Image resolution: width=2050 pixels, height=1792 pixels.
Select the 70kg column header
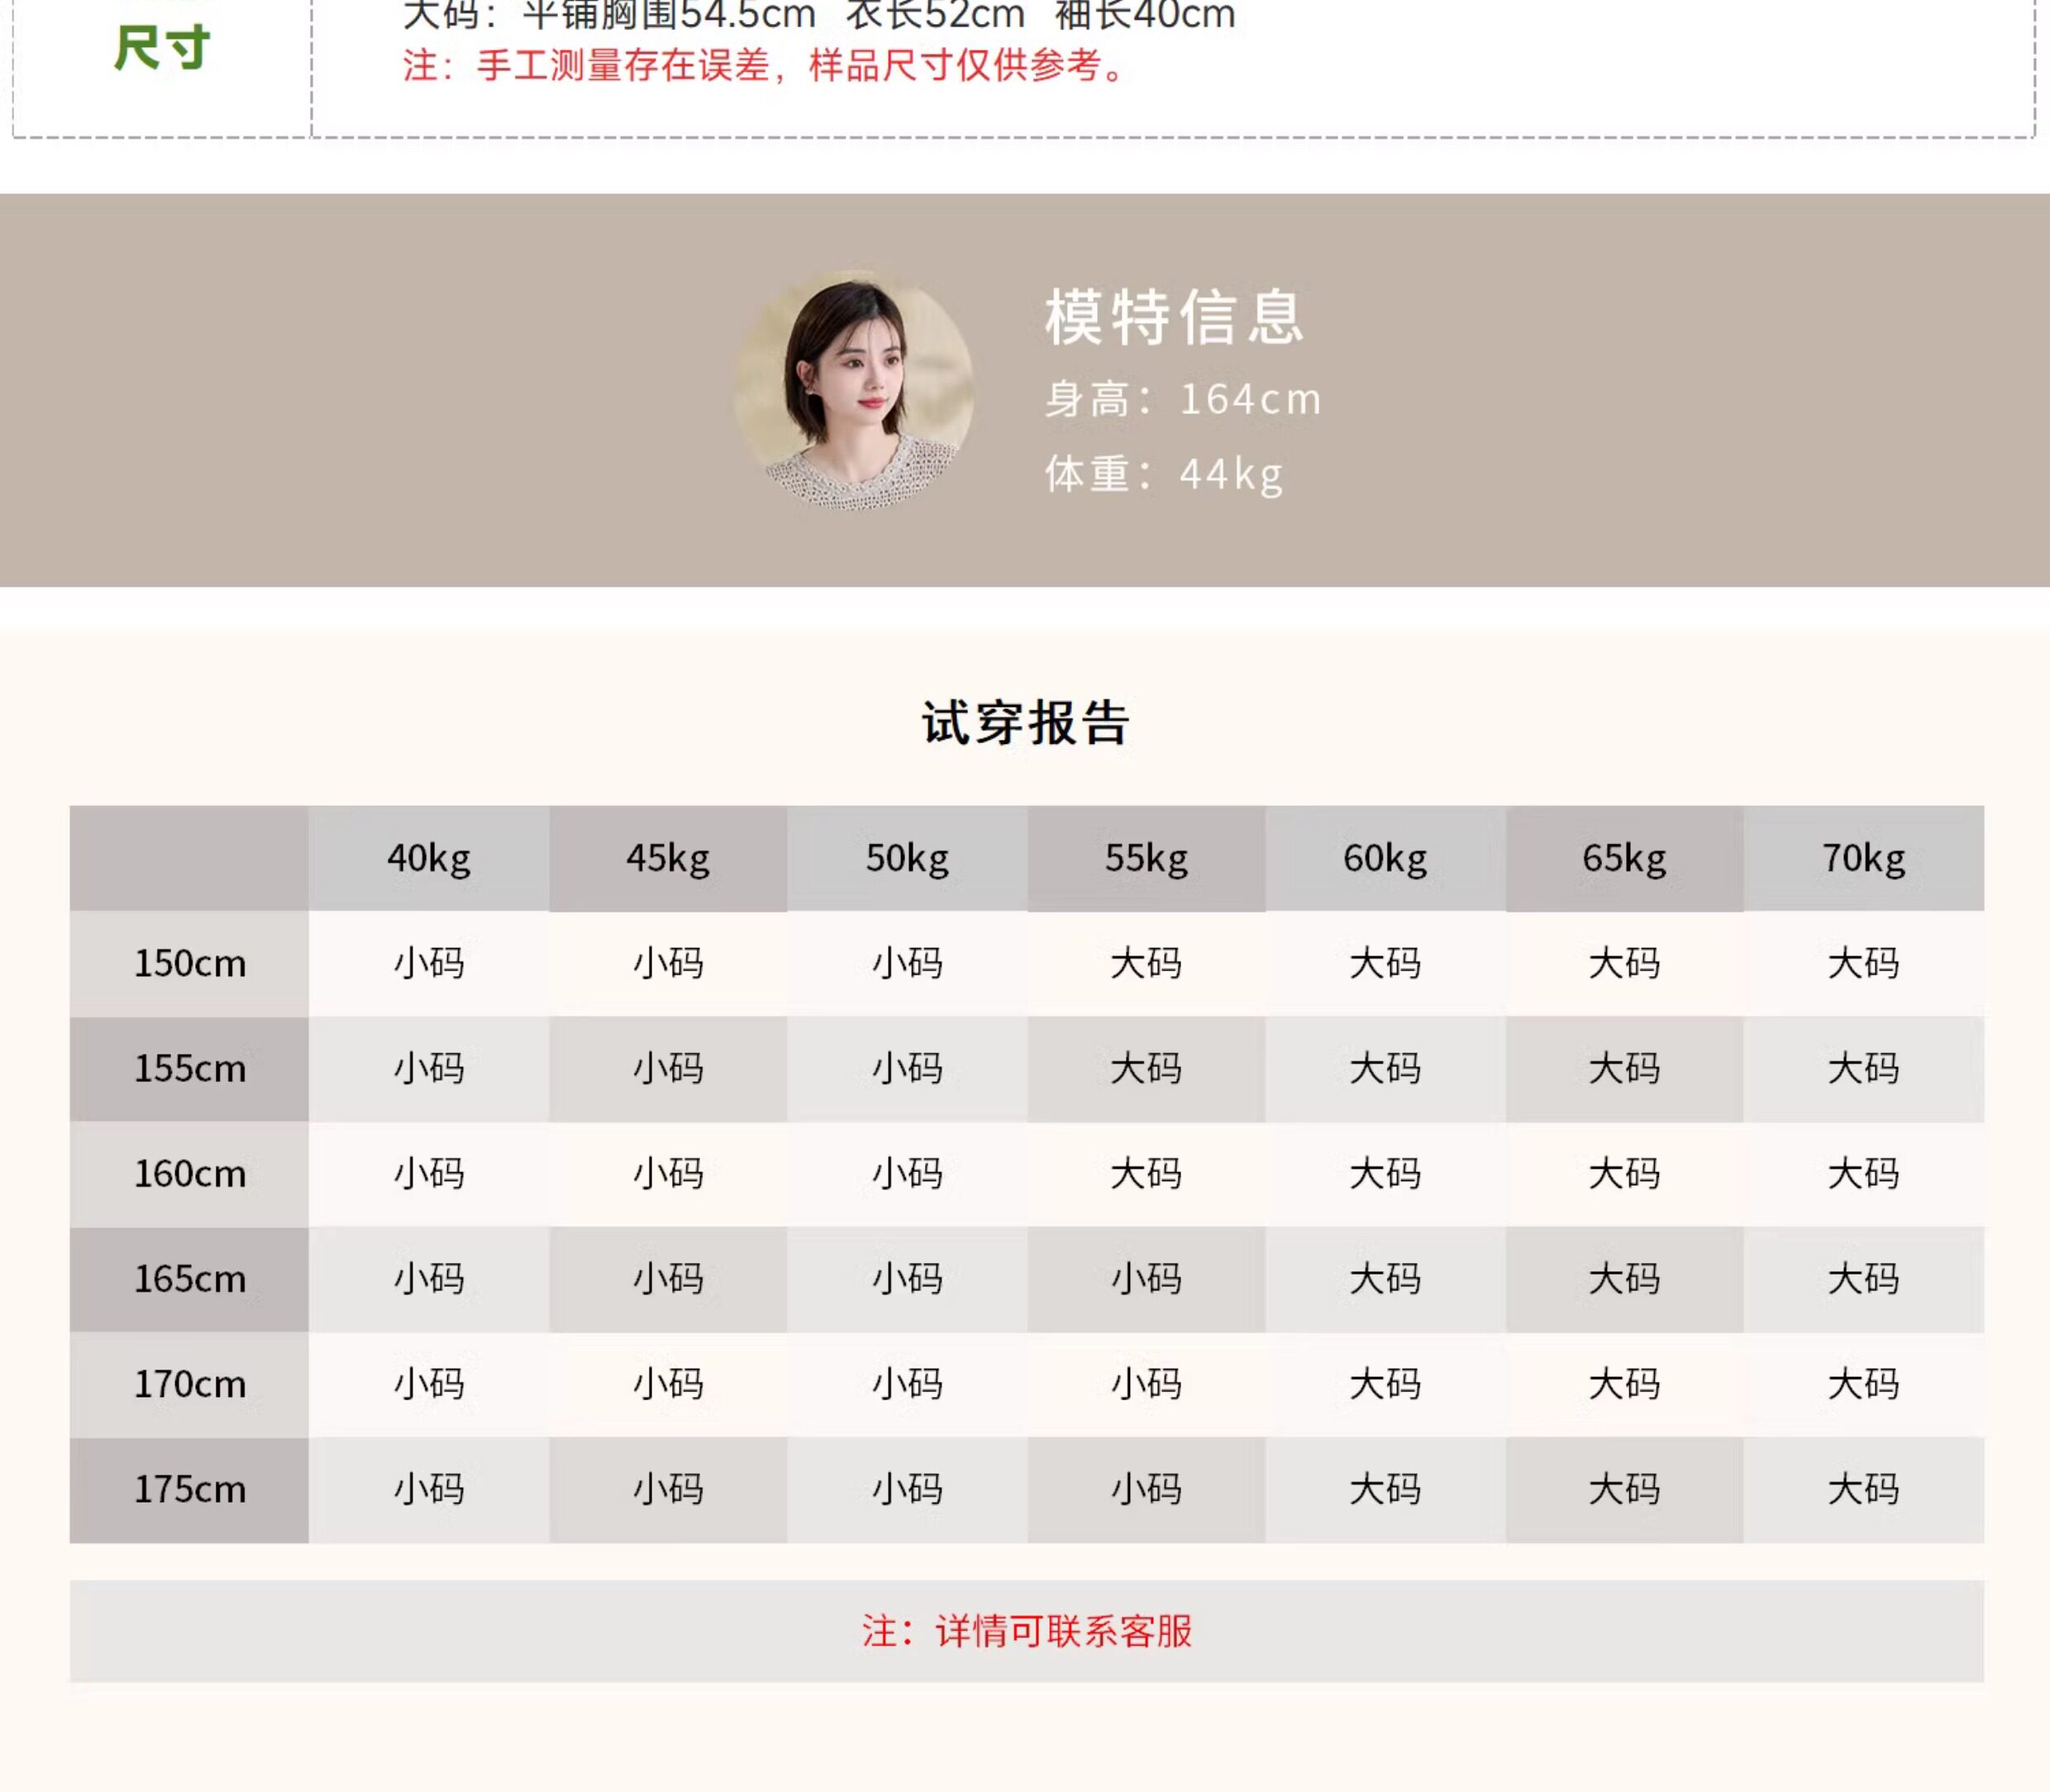click(1863, 859)
